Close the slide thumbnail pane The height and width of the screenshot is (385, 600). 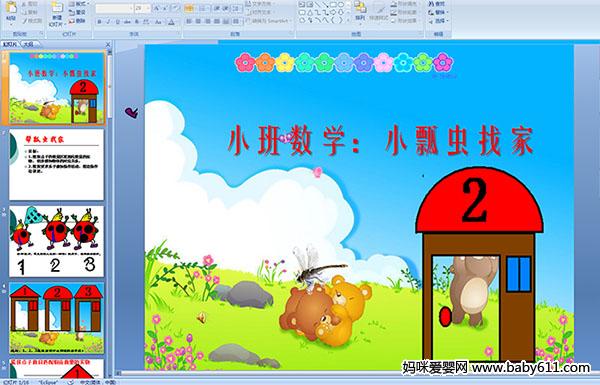[x=108, y=44]
